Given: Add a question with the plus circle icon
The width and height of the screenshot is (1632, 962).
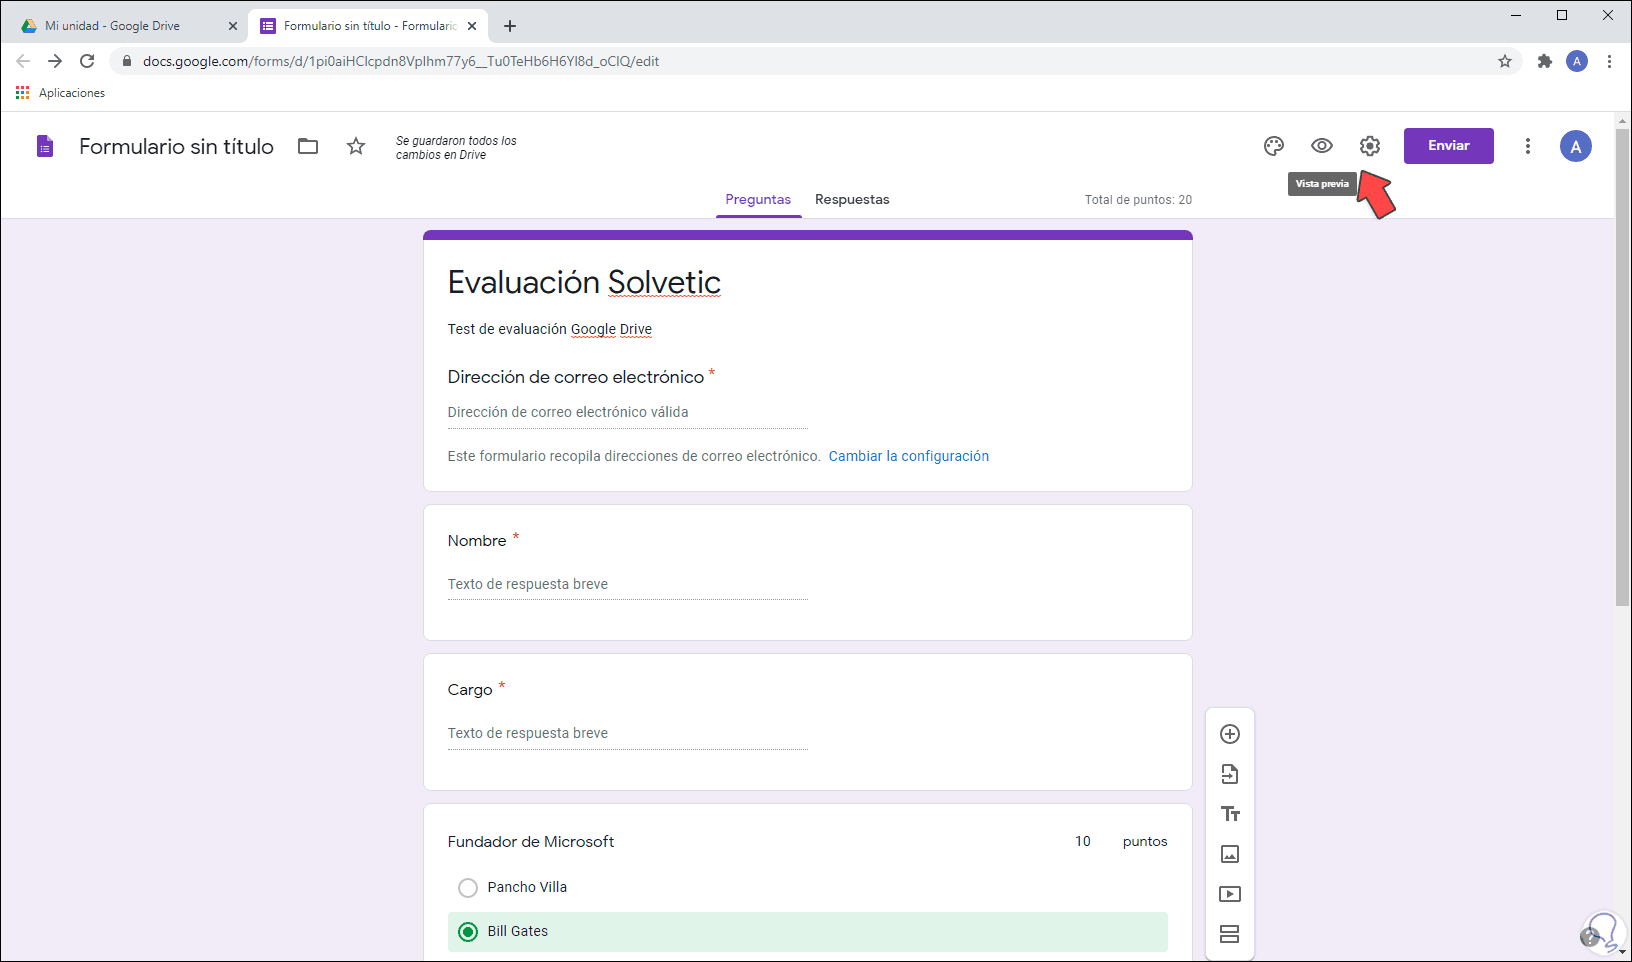Looking at the screenshot, I should [x=1230, y=734].
